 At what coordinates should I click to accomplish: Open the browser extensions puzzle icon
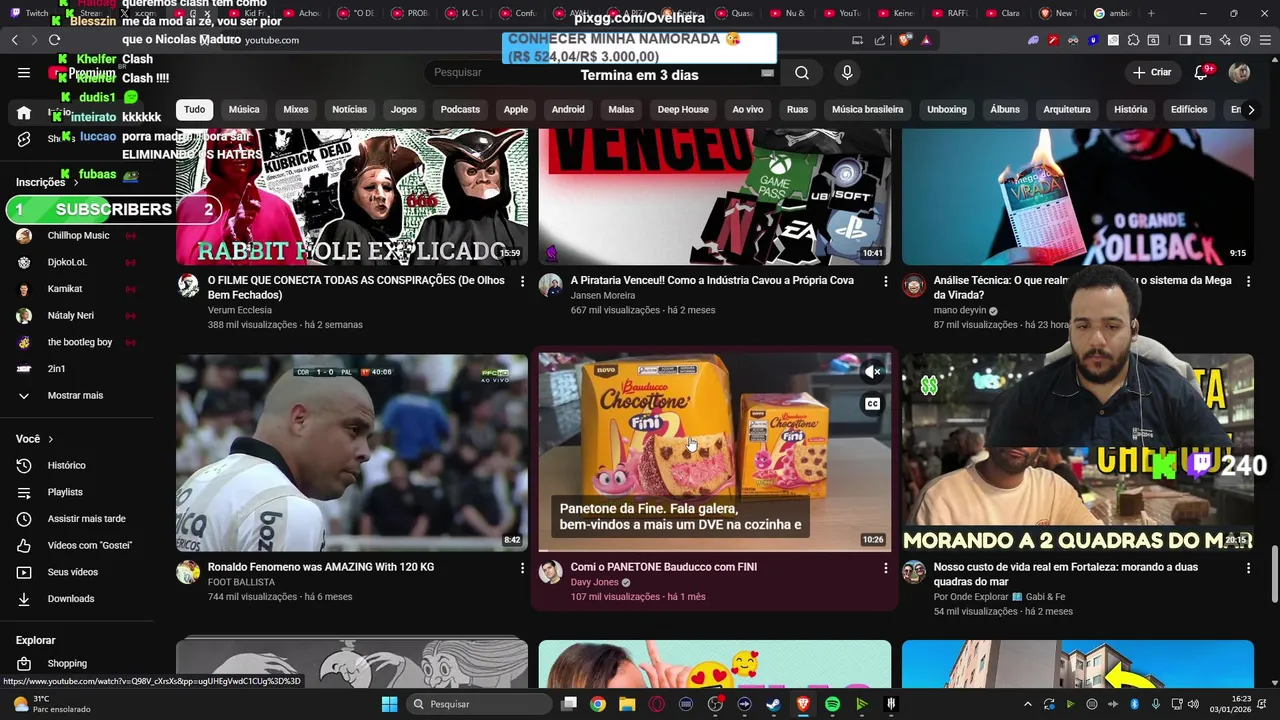pyautogui.click(x=1133, y=40)
